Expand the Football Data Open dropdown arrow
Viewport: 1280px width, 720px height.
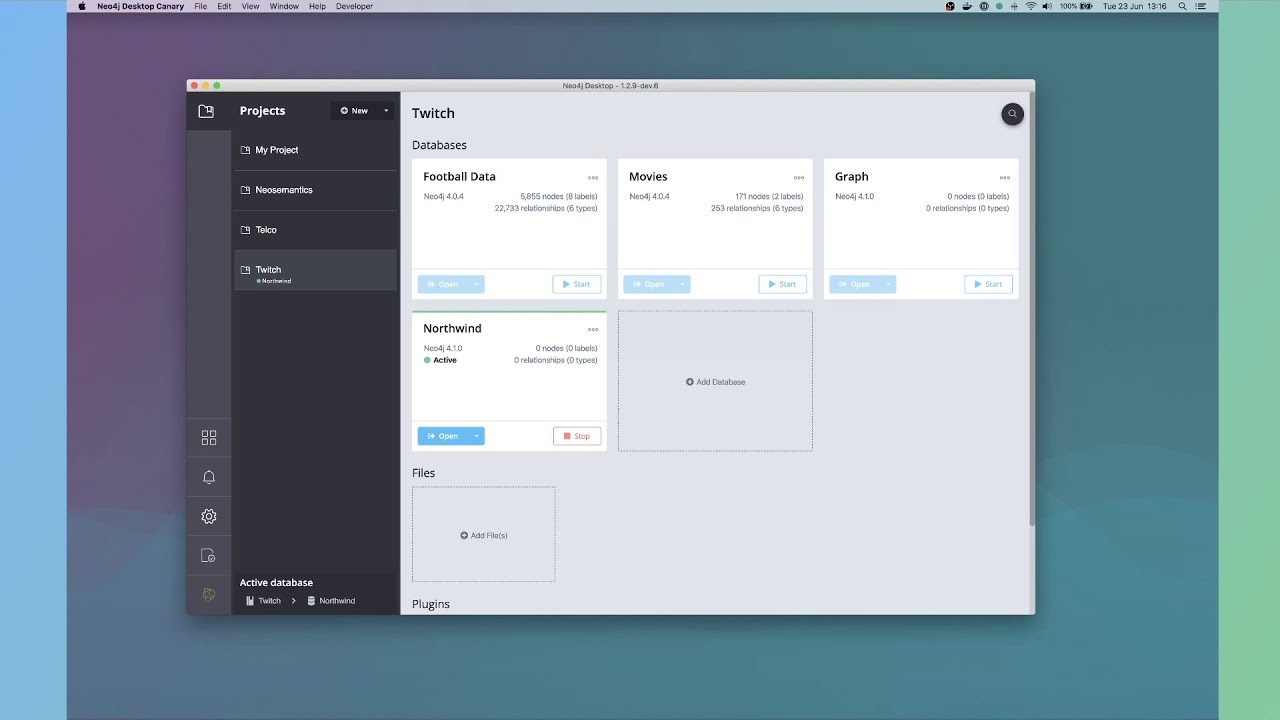point(476,284)
